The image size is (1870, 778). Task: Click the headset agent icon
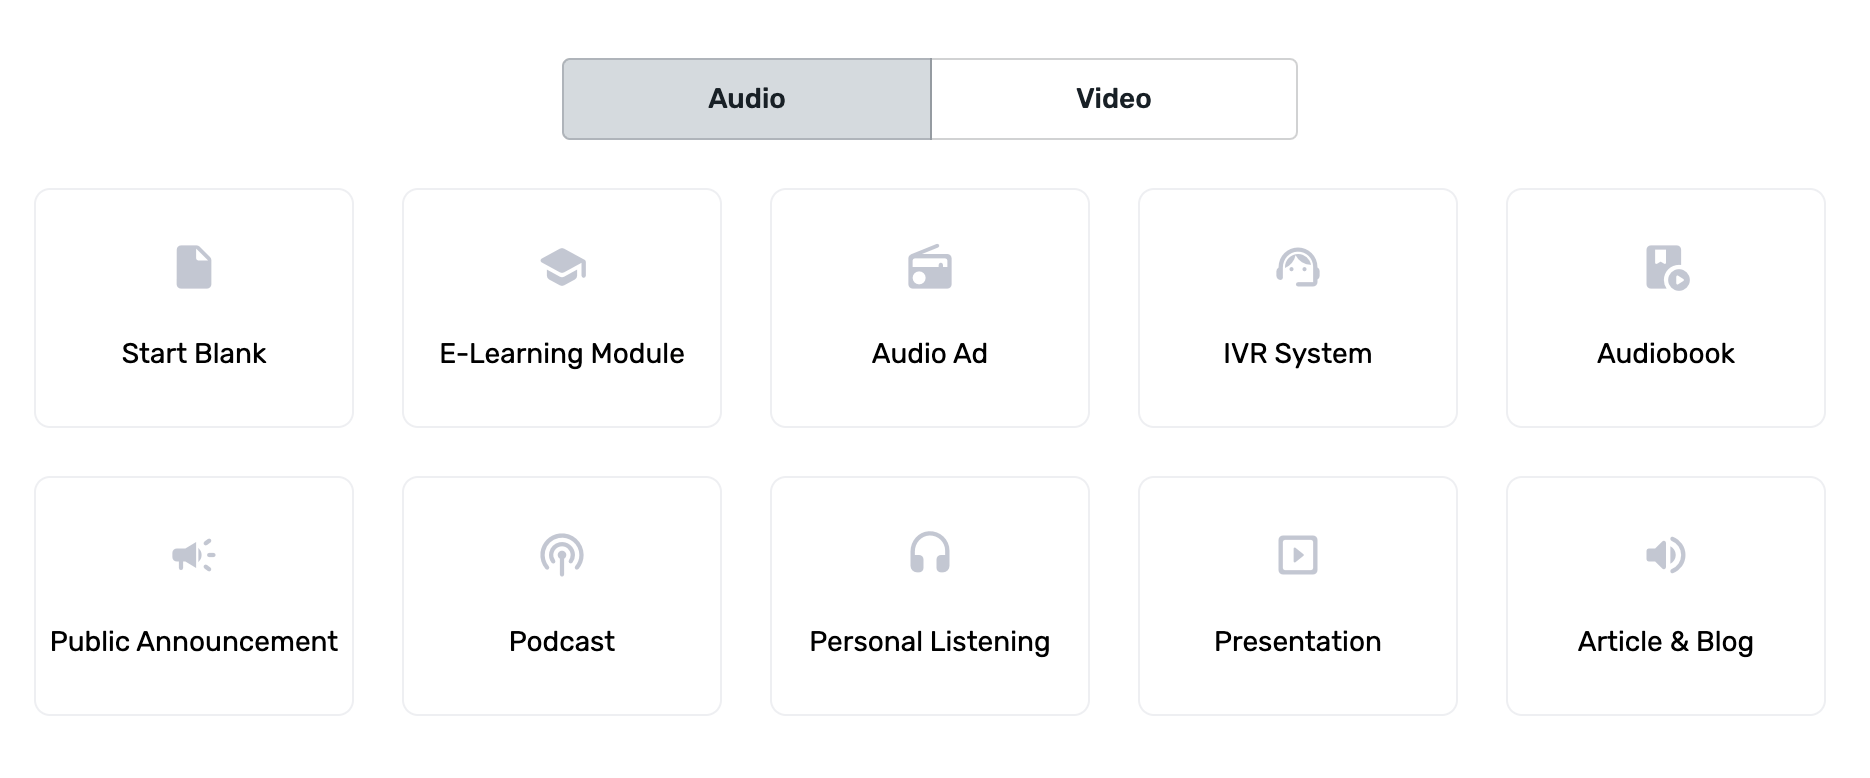1298,267
